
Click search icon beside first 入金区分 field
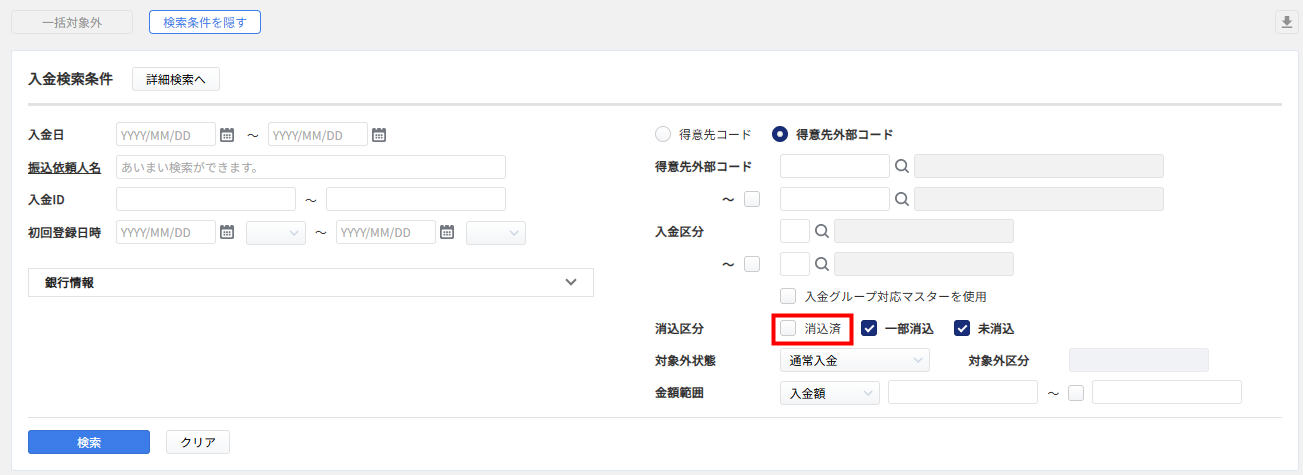822,232
